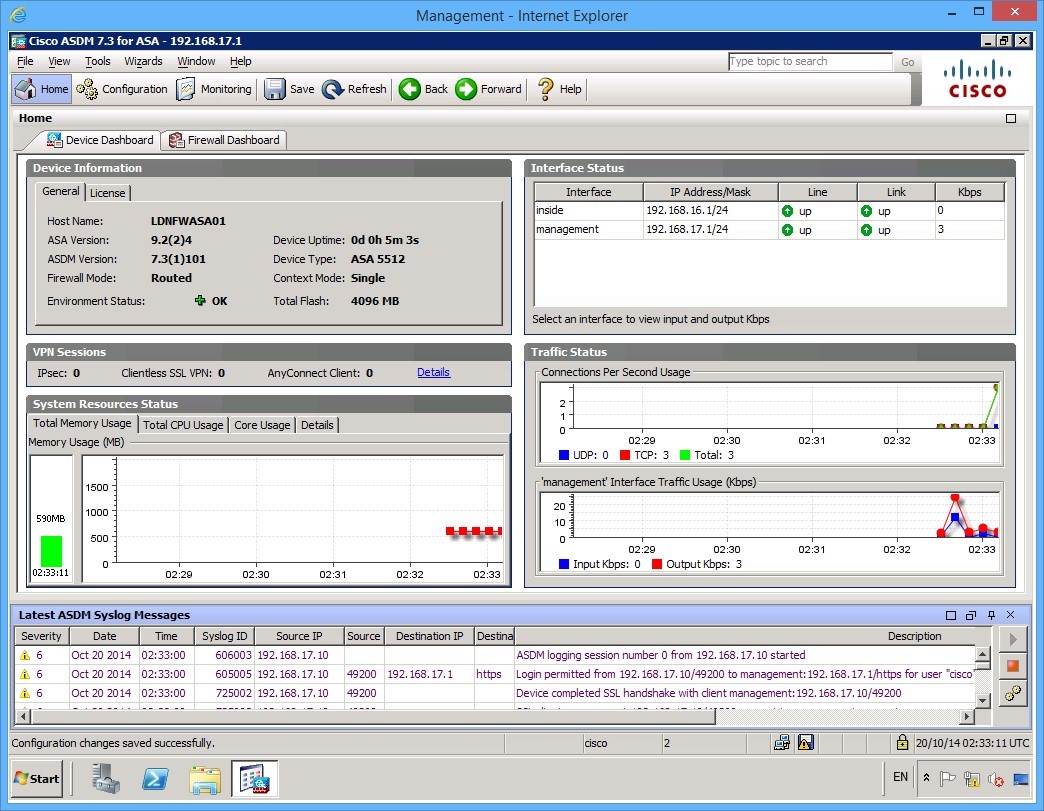The height and width of the screenshot is (811, 1044).
Task: Click Go to search help topics
Action: click(907, 61)
